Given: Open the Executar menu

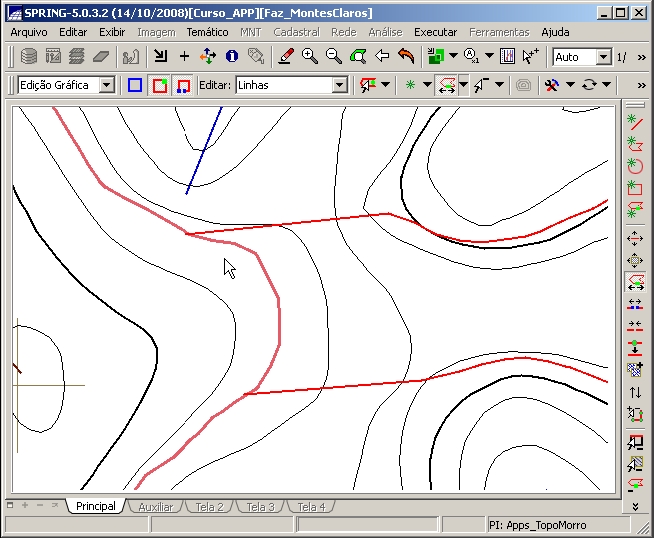Looking at the screenshot, I should 435,32.
